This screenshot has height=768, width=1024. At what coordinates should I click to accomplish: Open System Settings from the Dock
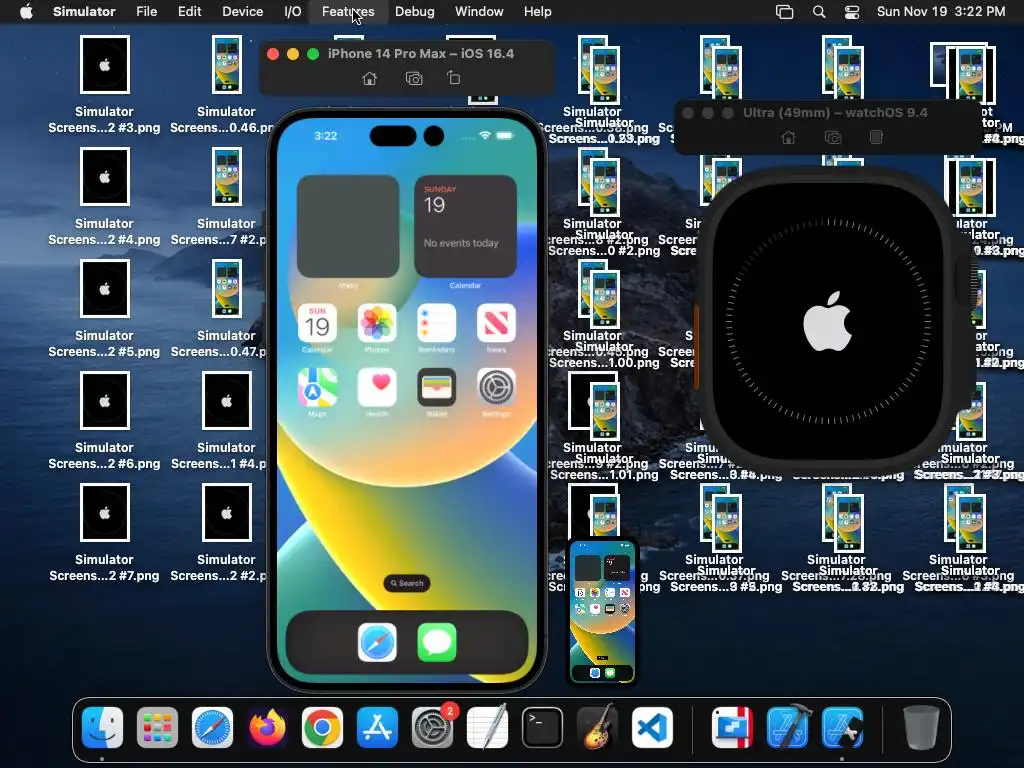click(x=432, y=727)
